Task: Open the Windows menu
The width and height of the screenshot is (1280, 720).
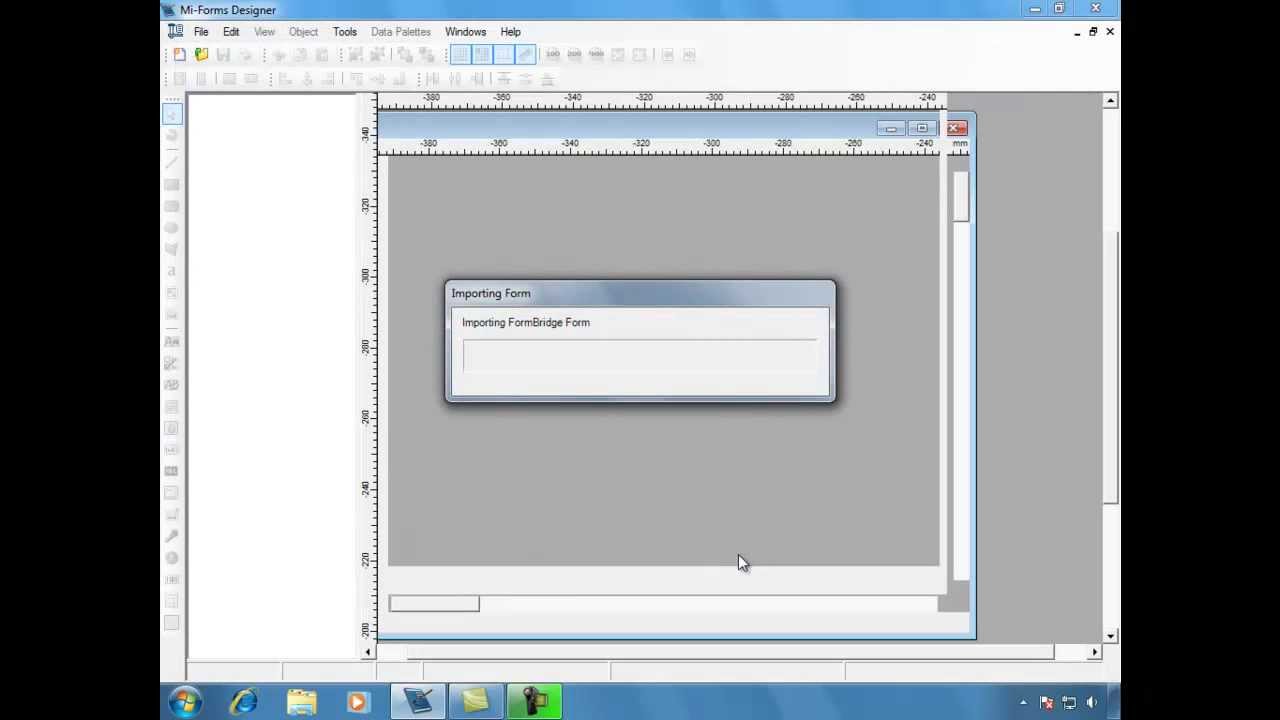Action: click(466, 32)
